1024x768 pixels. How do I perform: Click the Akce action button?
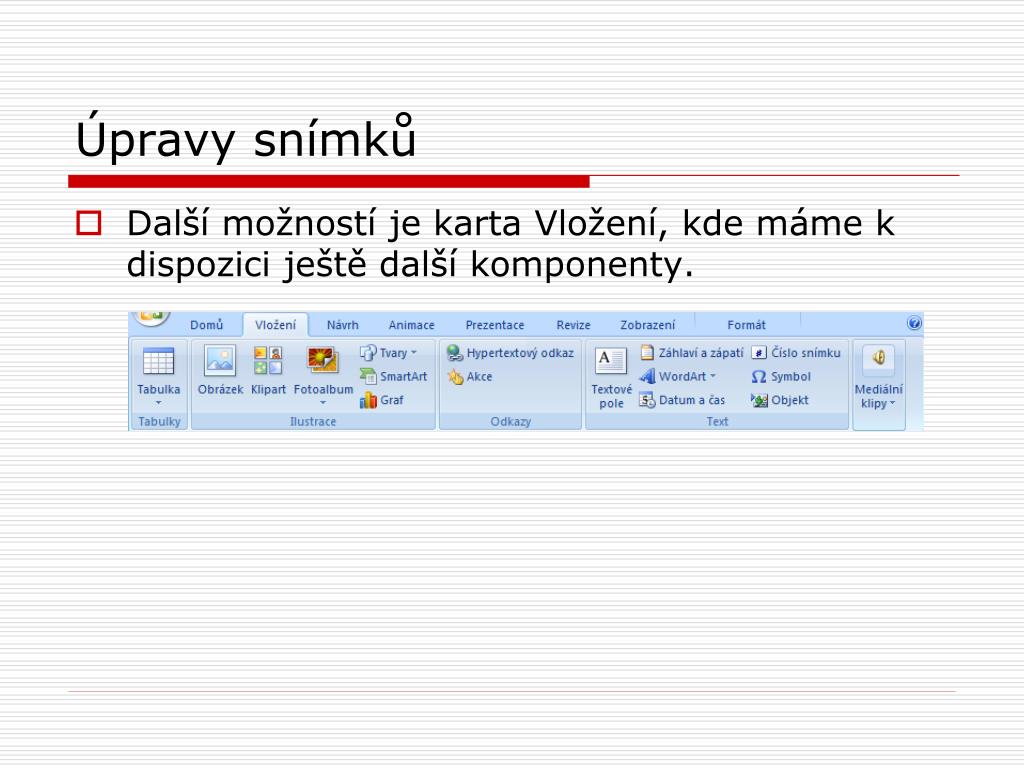[470, 376]
